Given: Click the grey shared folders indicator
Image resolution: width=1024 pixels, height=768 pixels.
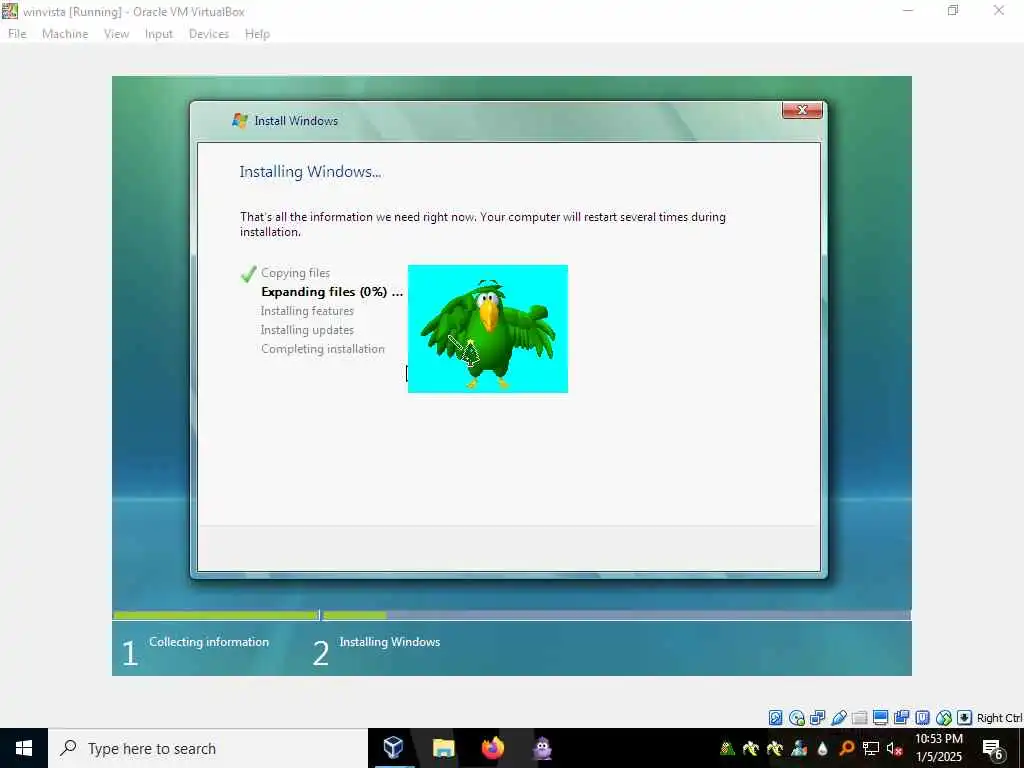Looking at the screenshot, I should [x=859, y=718].
